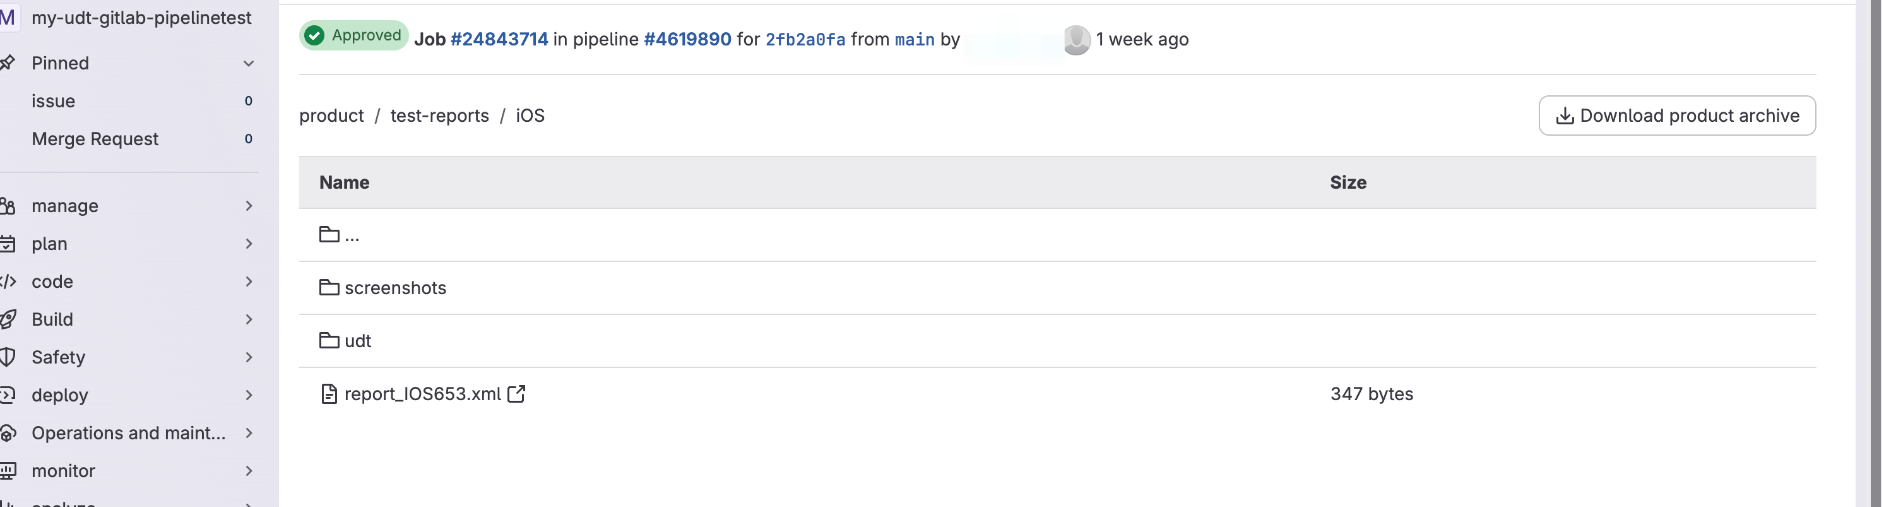
Task: Click the screenshots folder icon
Action: [x=329, y=288]
